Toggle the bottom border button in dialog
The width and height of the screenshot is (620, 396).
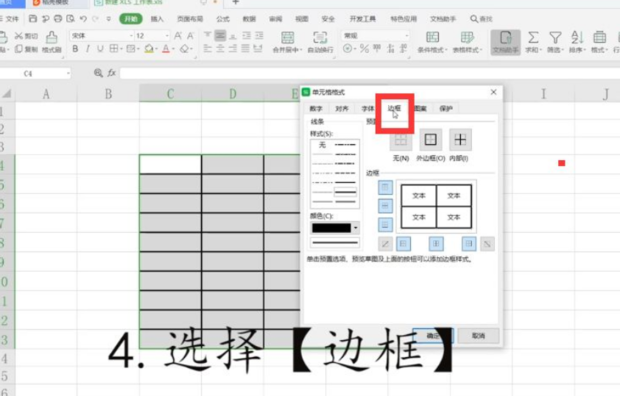tap(385, 225)
